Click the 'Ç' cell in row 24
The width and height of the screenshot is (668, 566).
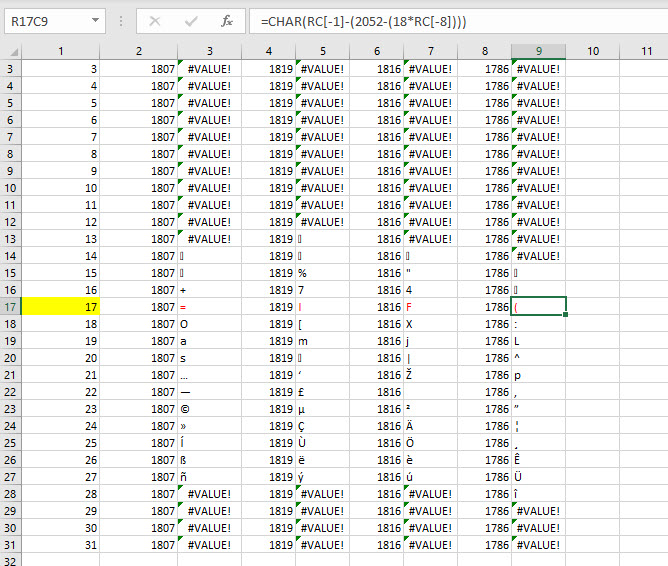pos(322,426)
